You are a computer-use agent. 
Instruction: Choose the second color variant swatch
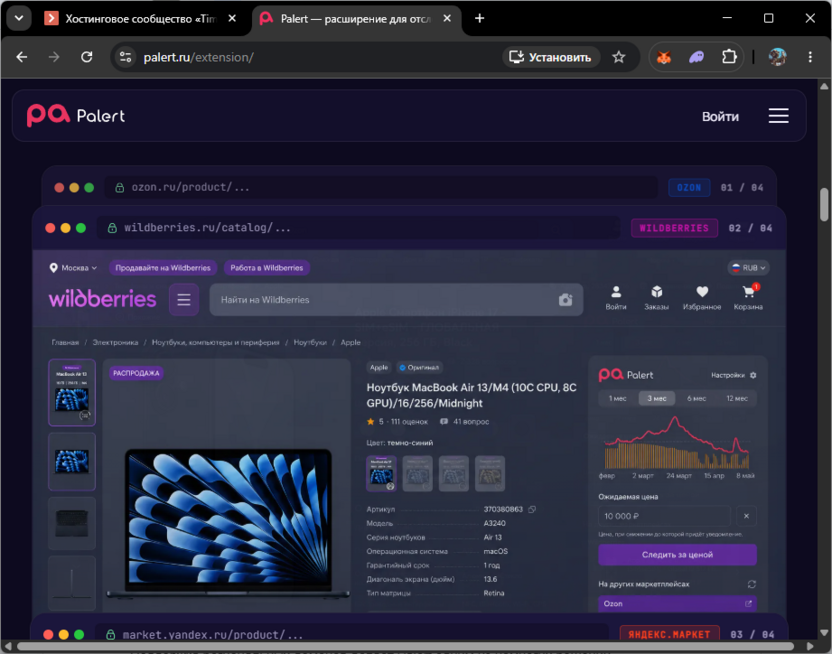pyautogui.click(x=418, y=473)
